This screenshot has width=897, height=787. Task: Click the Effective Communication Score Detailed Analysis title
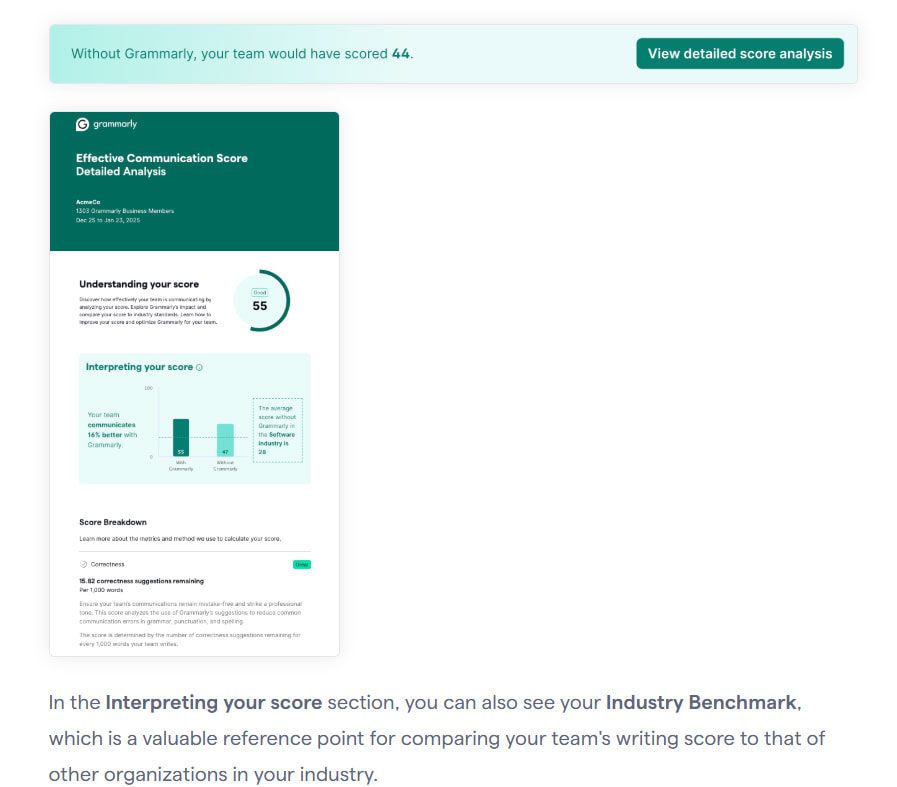pos(162,165)
